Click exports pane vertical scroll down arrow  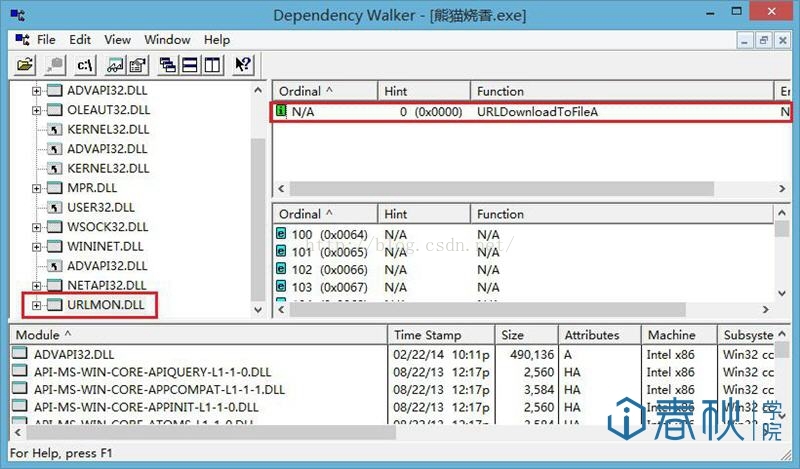click(782, 293)
